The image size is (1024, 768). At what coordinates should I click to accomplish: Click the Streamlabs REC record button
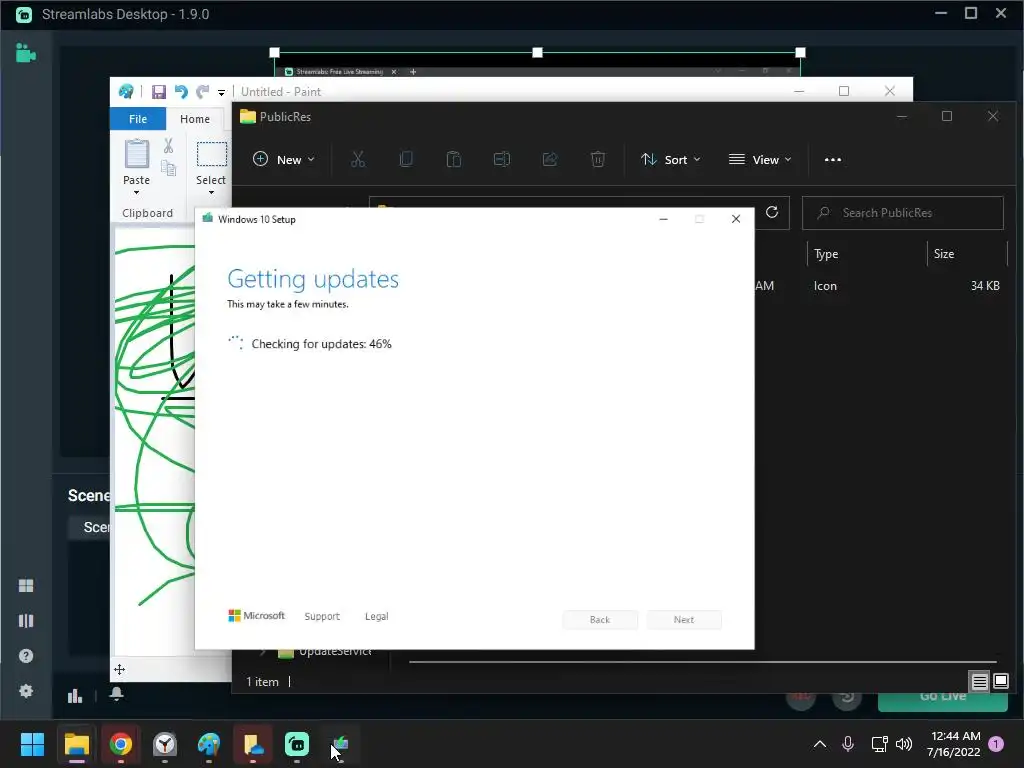pos(801,701)
